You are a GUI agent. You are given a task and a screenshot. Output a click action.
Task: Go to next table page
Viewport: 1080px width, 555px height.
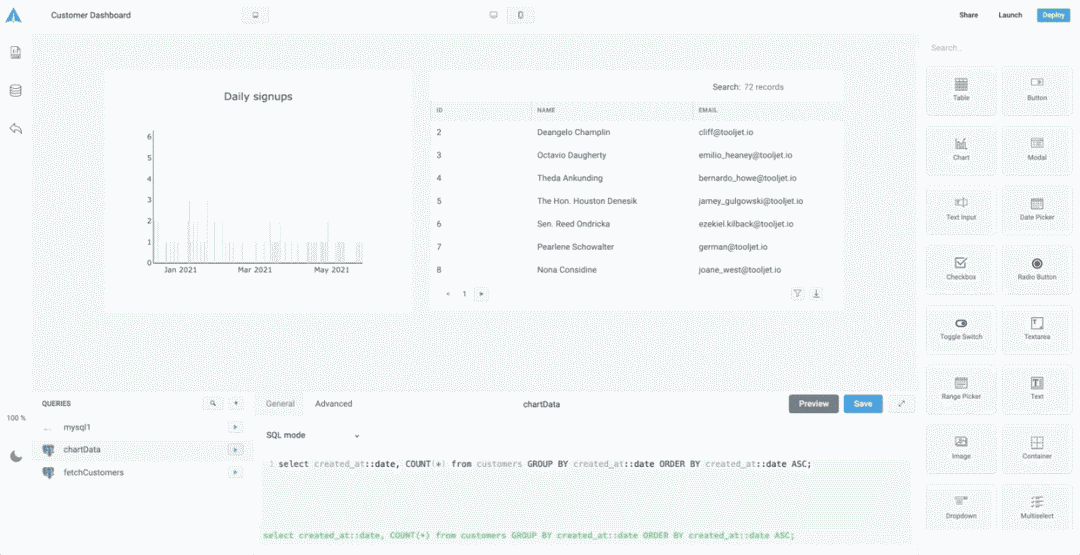(481, 294)
